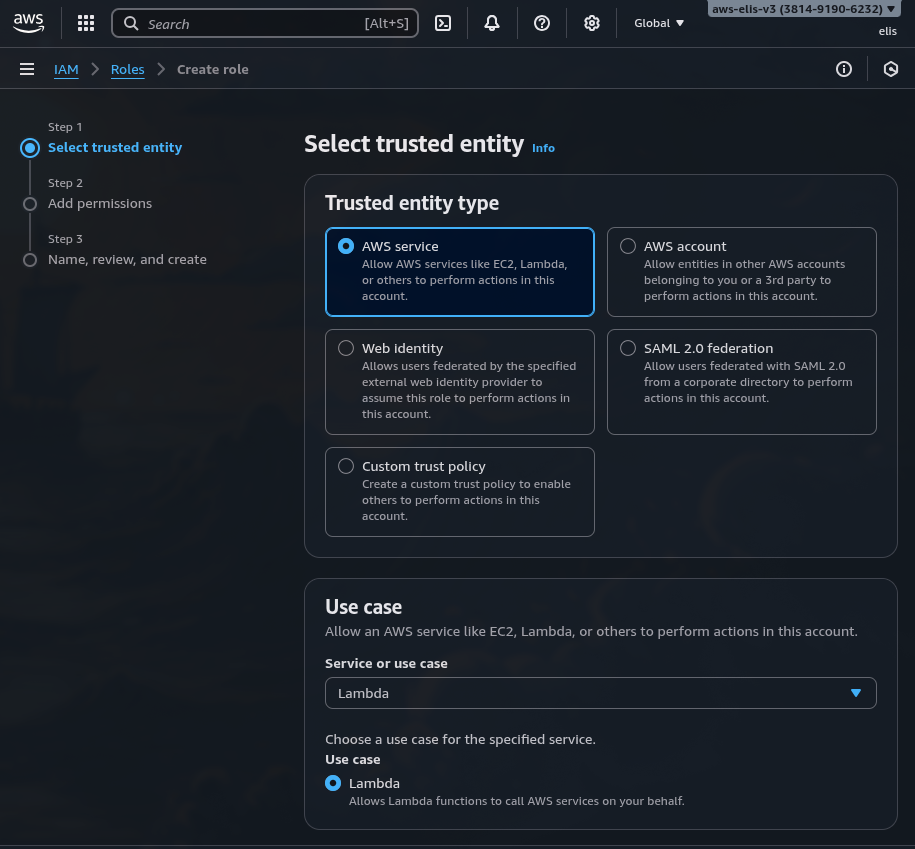Pick the Custom trust policy option
Viewport: 915px width, 849px height.
pos(346,466)
